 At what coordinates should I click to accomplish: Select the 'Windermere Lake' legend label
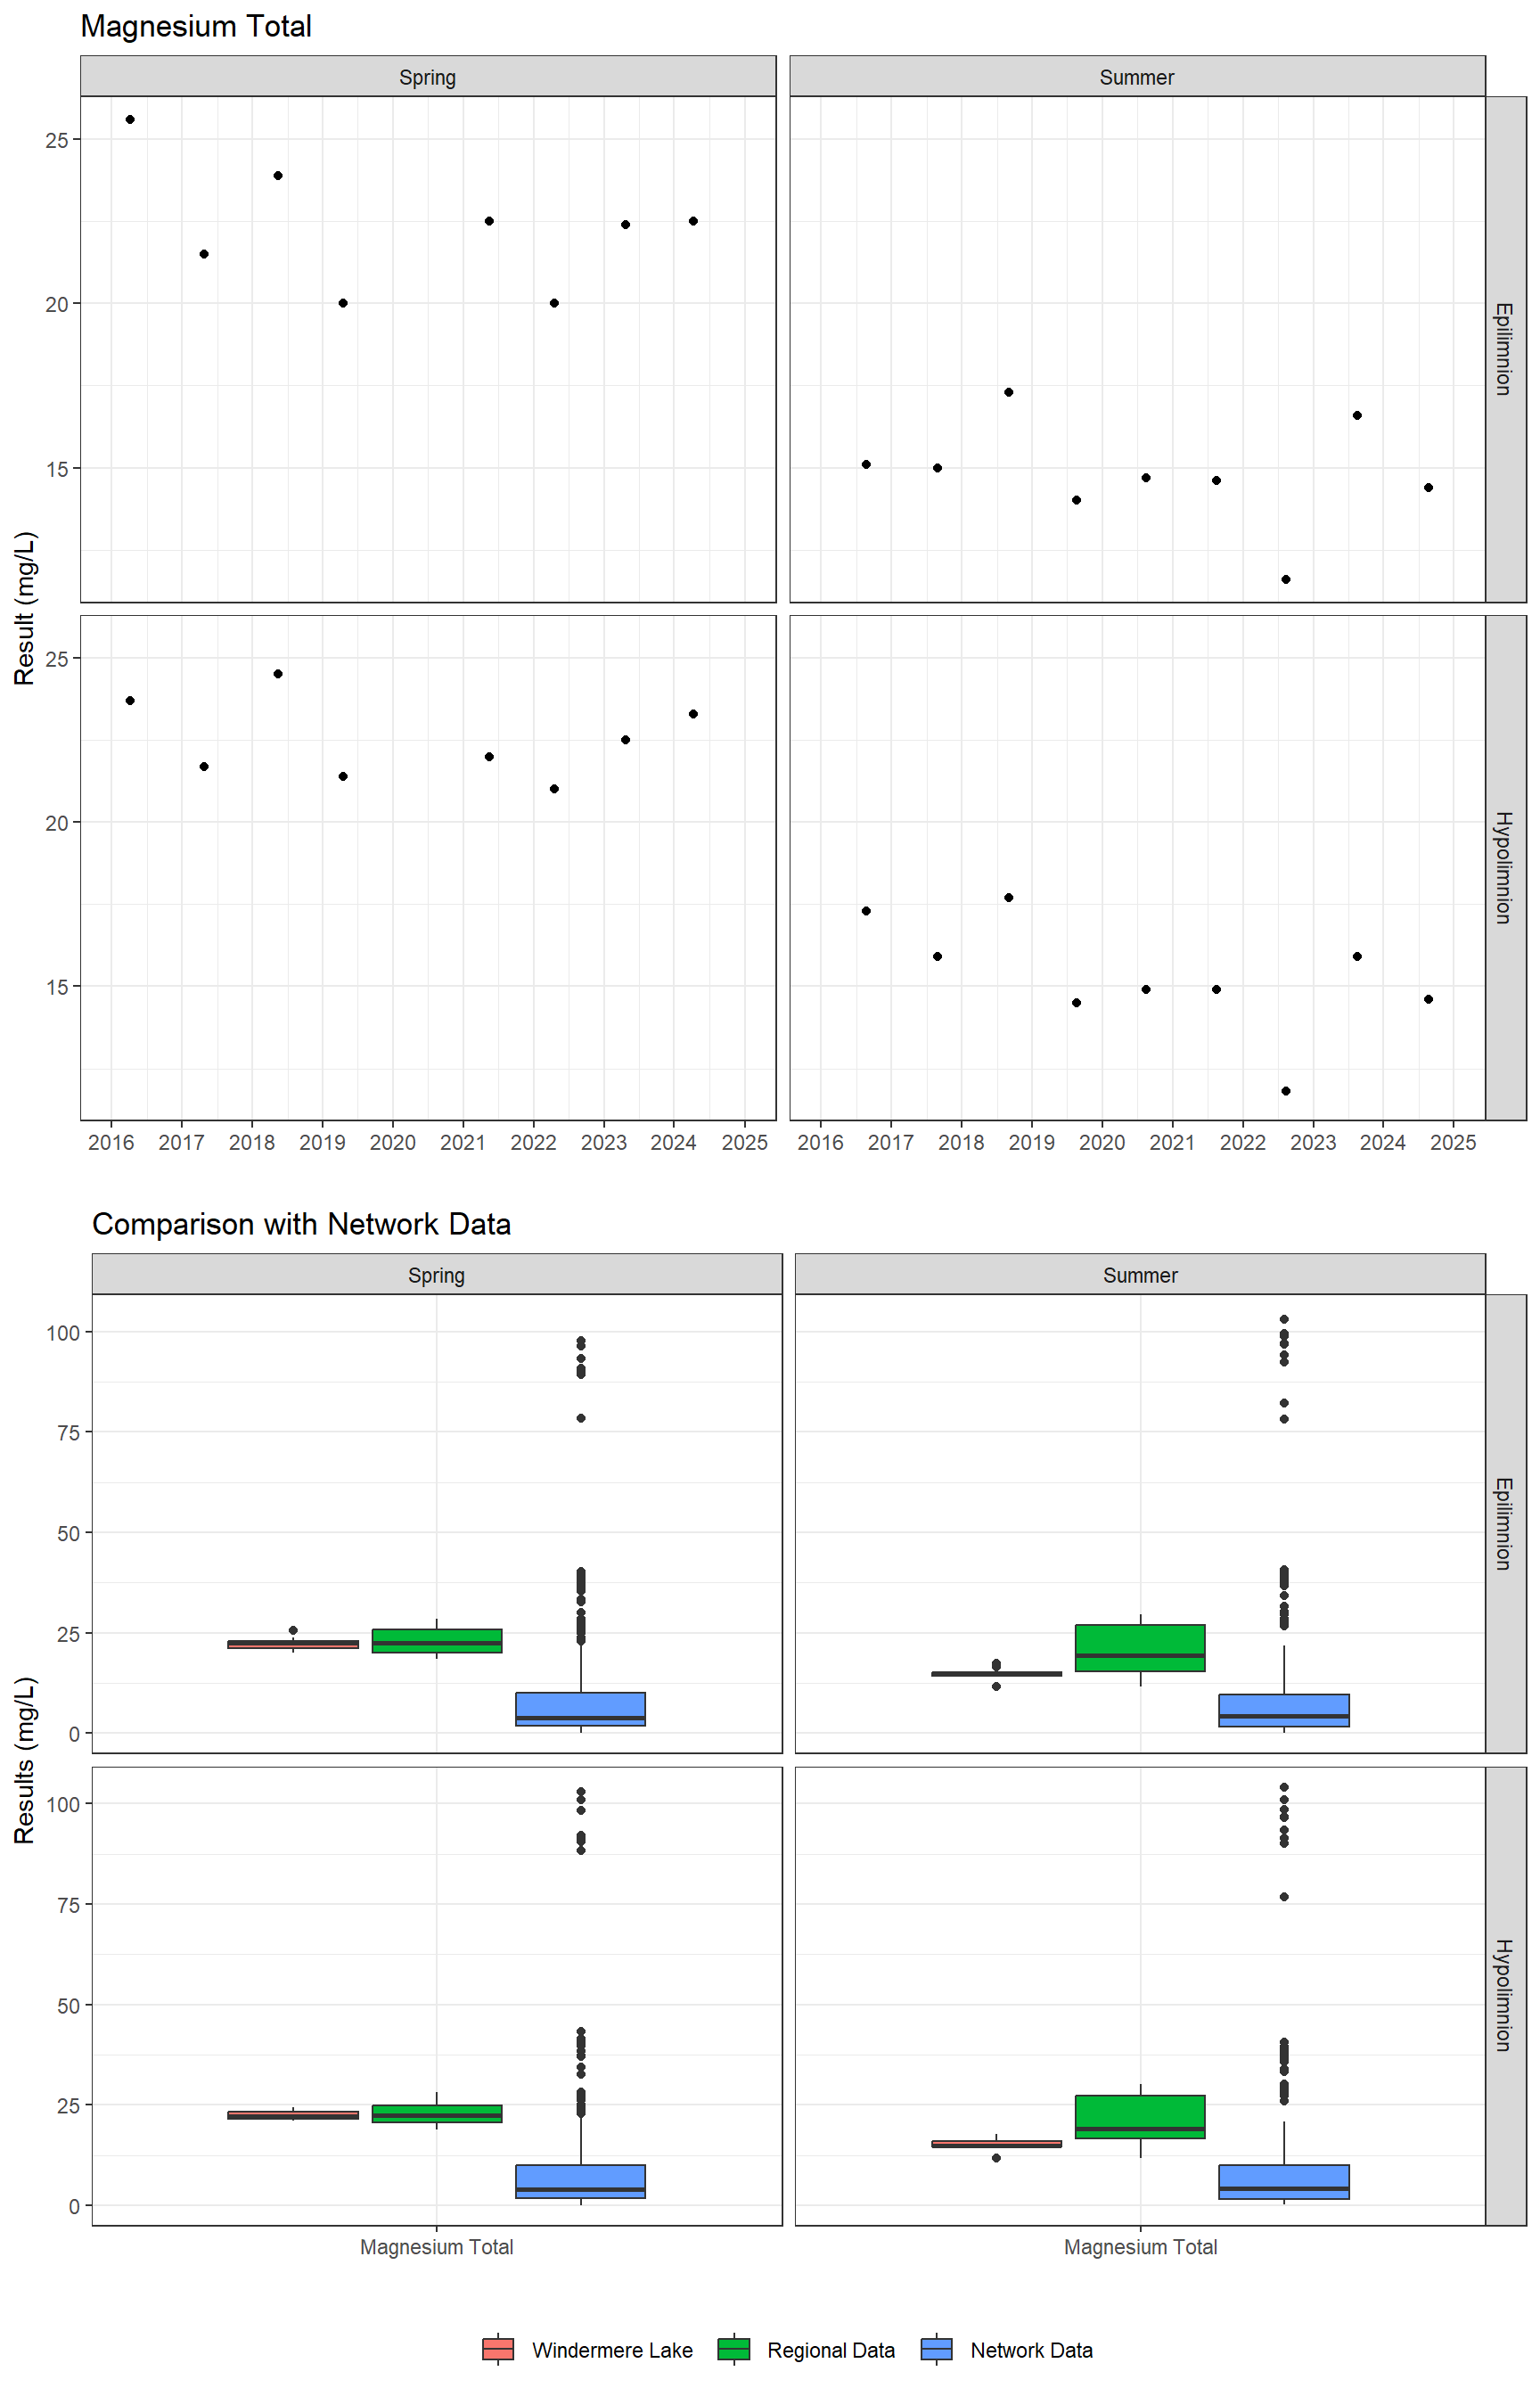tap(612, 2350)
